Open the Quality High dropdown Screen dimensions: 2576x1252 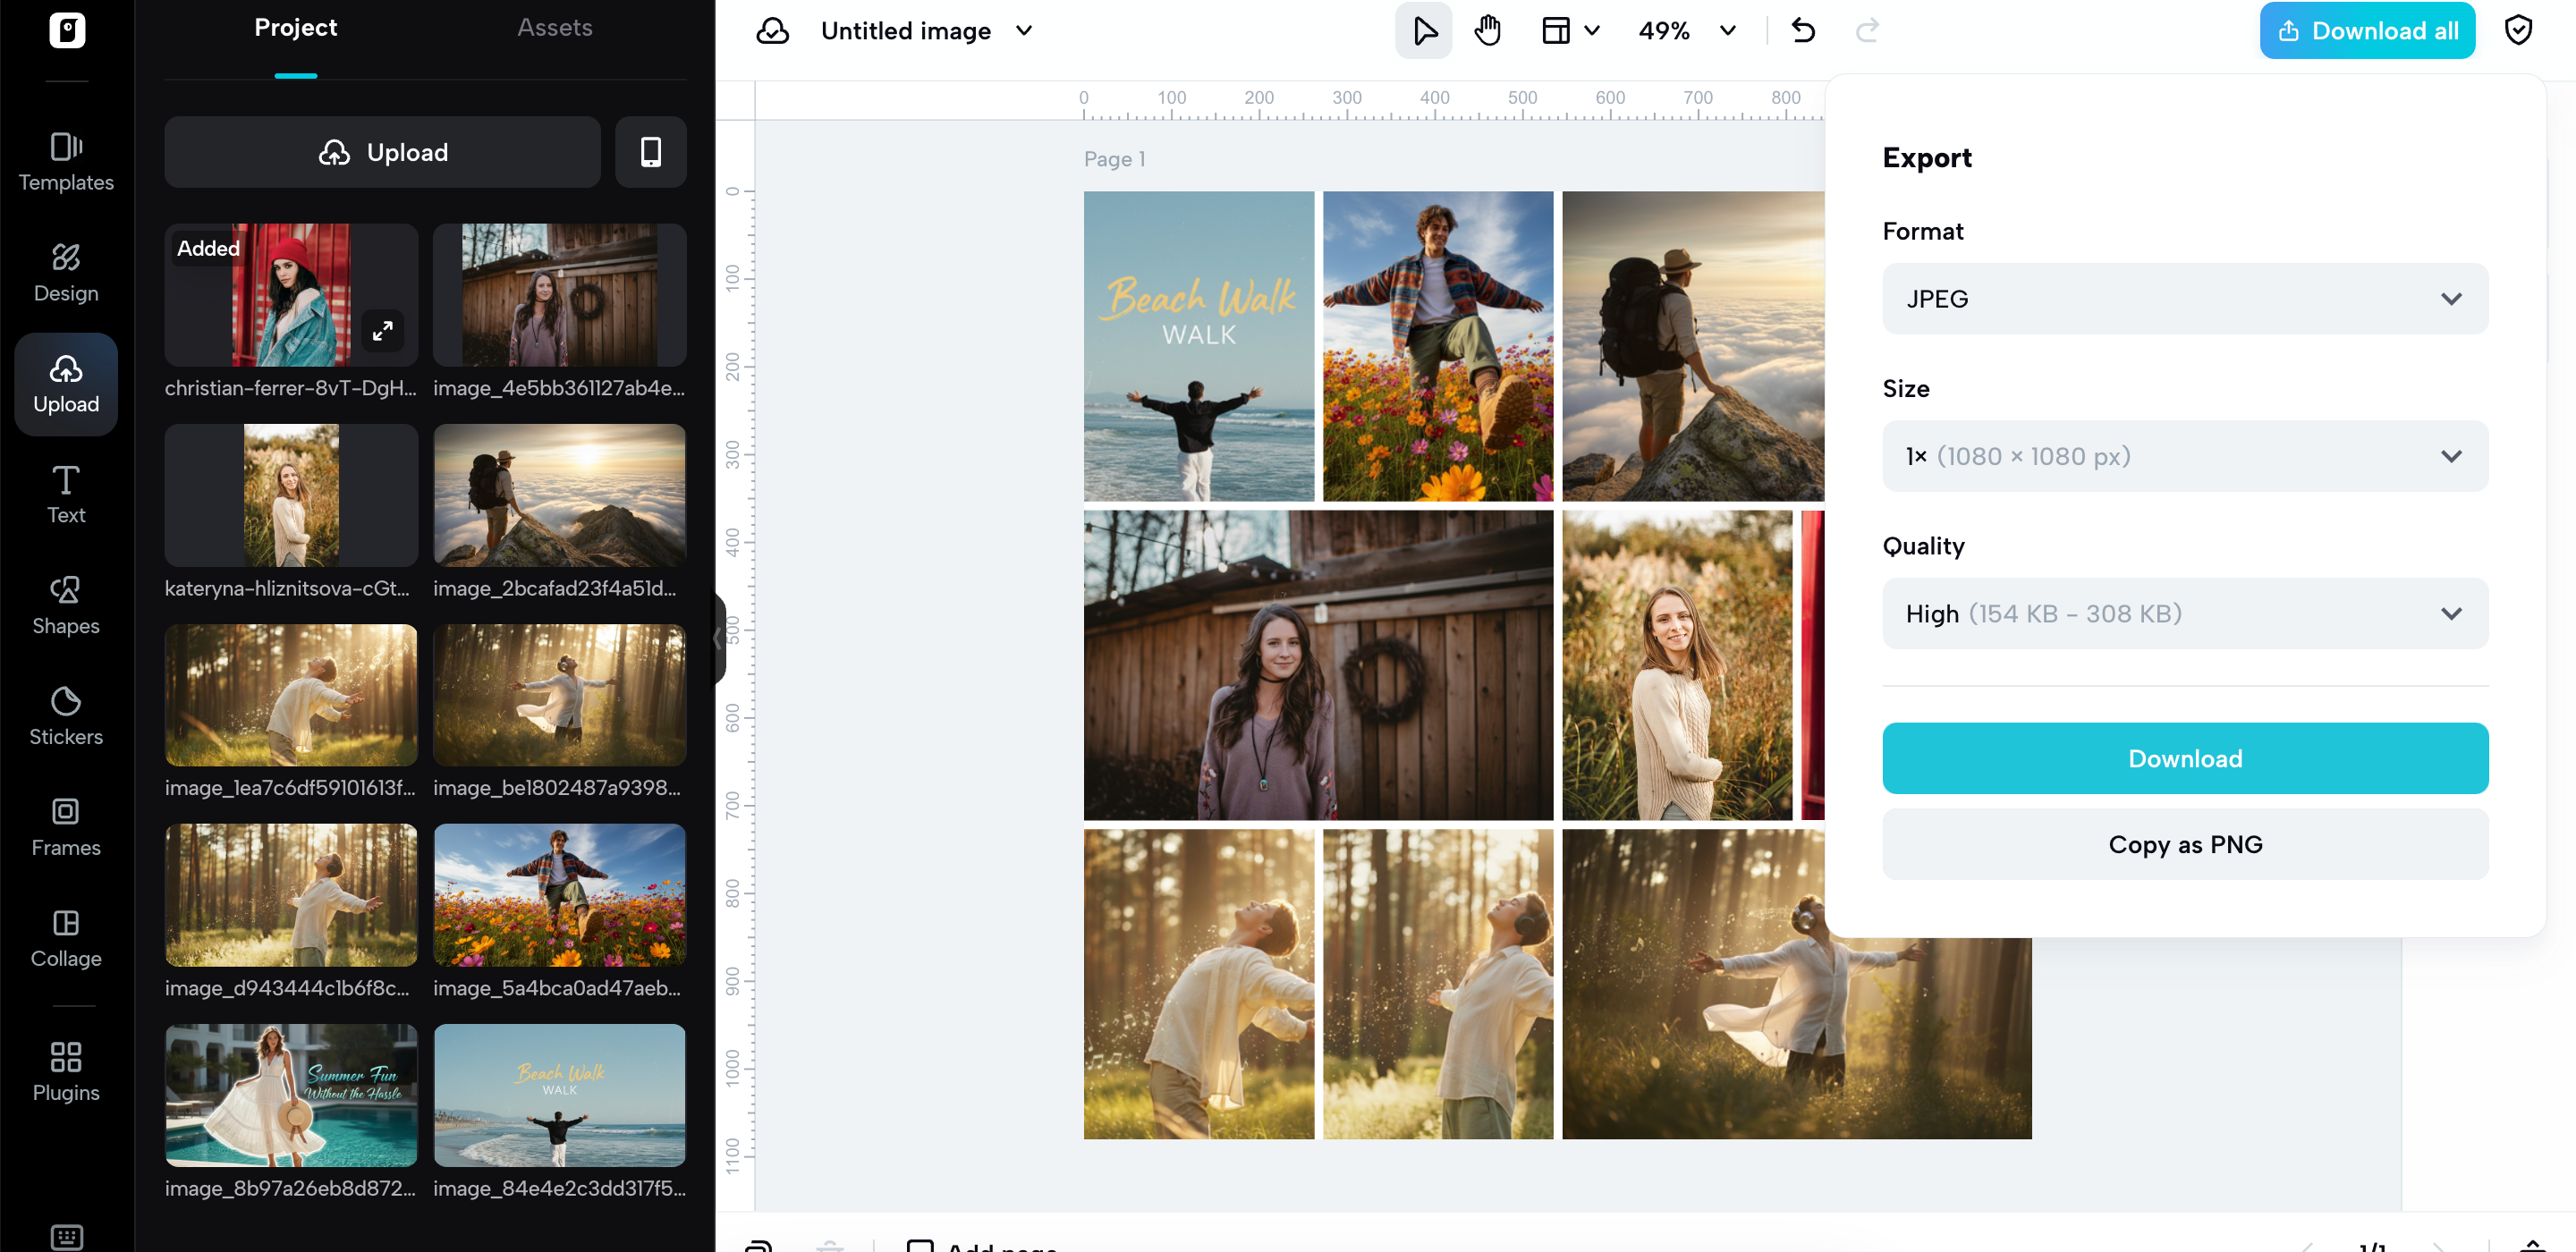[2184, 613]
